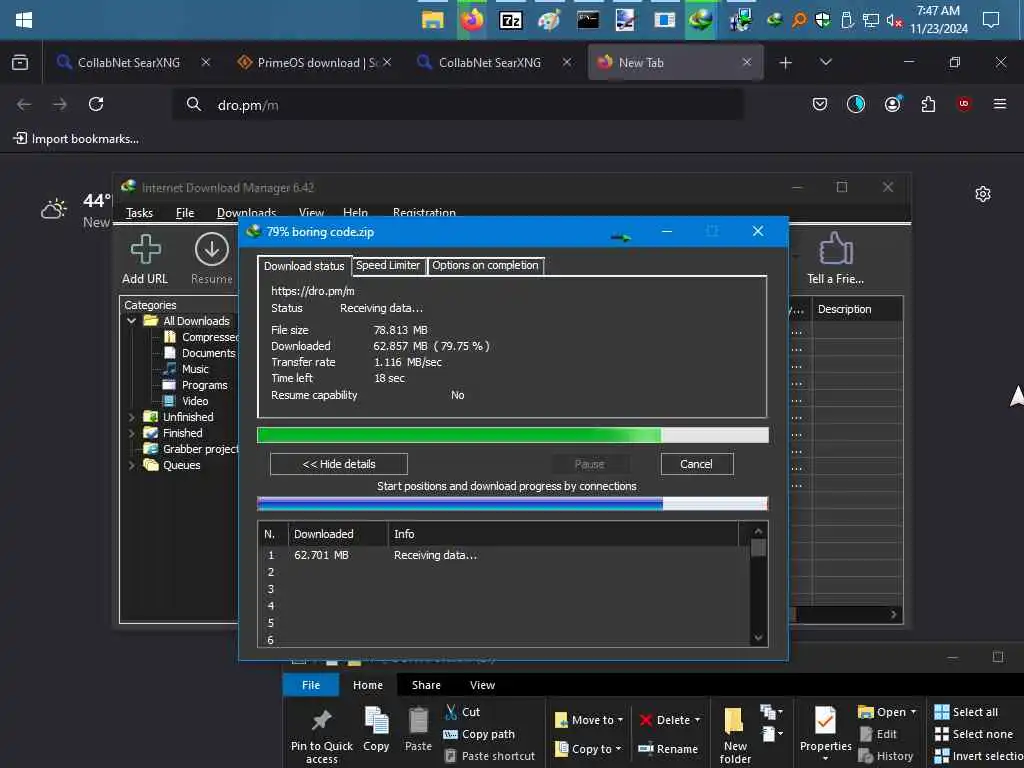Viewport: 1024px width, 768px height.
Task: Click the Hide details button
Action: click(339, 464)
